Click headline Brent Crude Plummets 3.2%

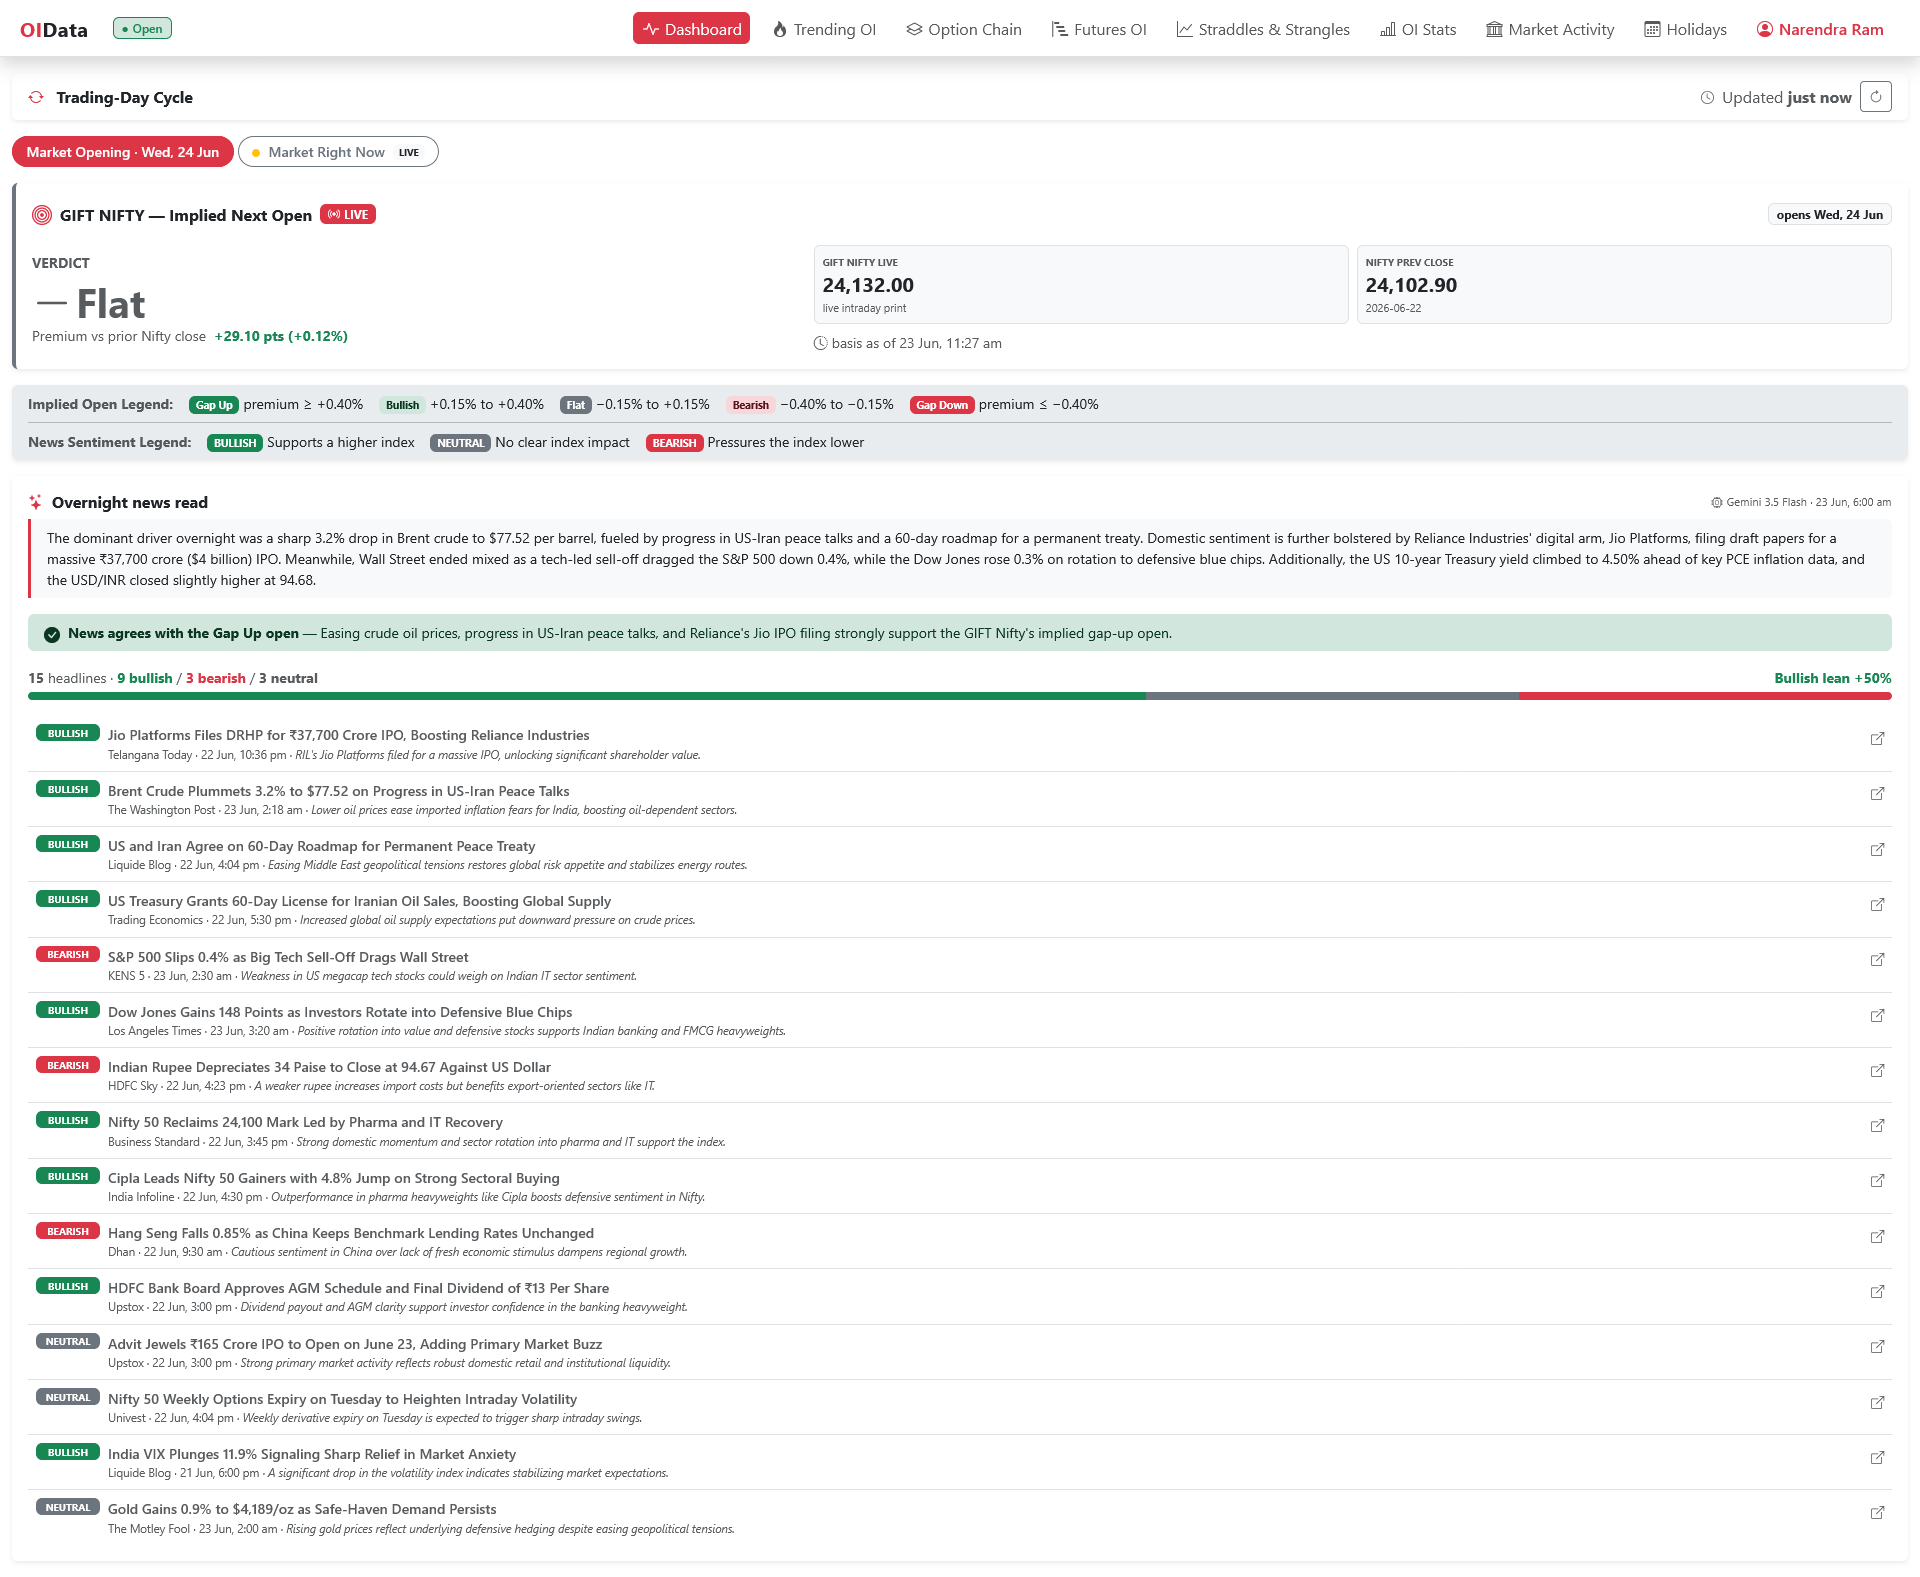[338, 791]
